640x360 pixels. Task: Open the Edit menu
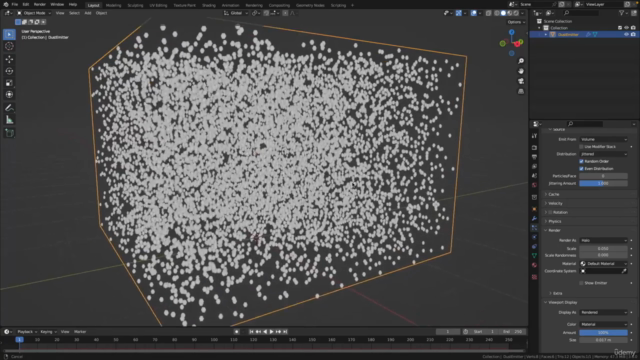coord(26,4)
